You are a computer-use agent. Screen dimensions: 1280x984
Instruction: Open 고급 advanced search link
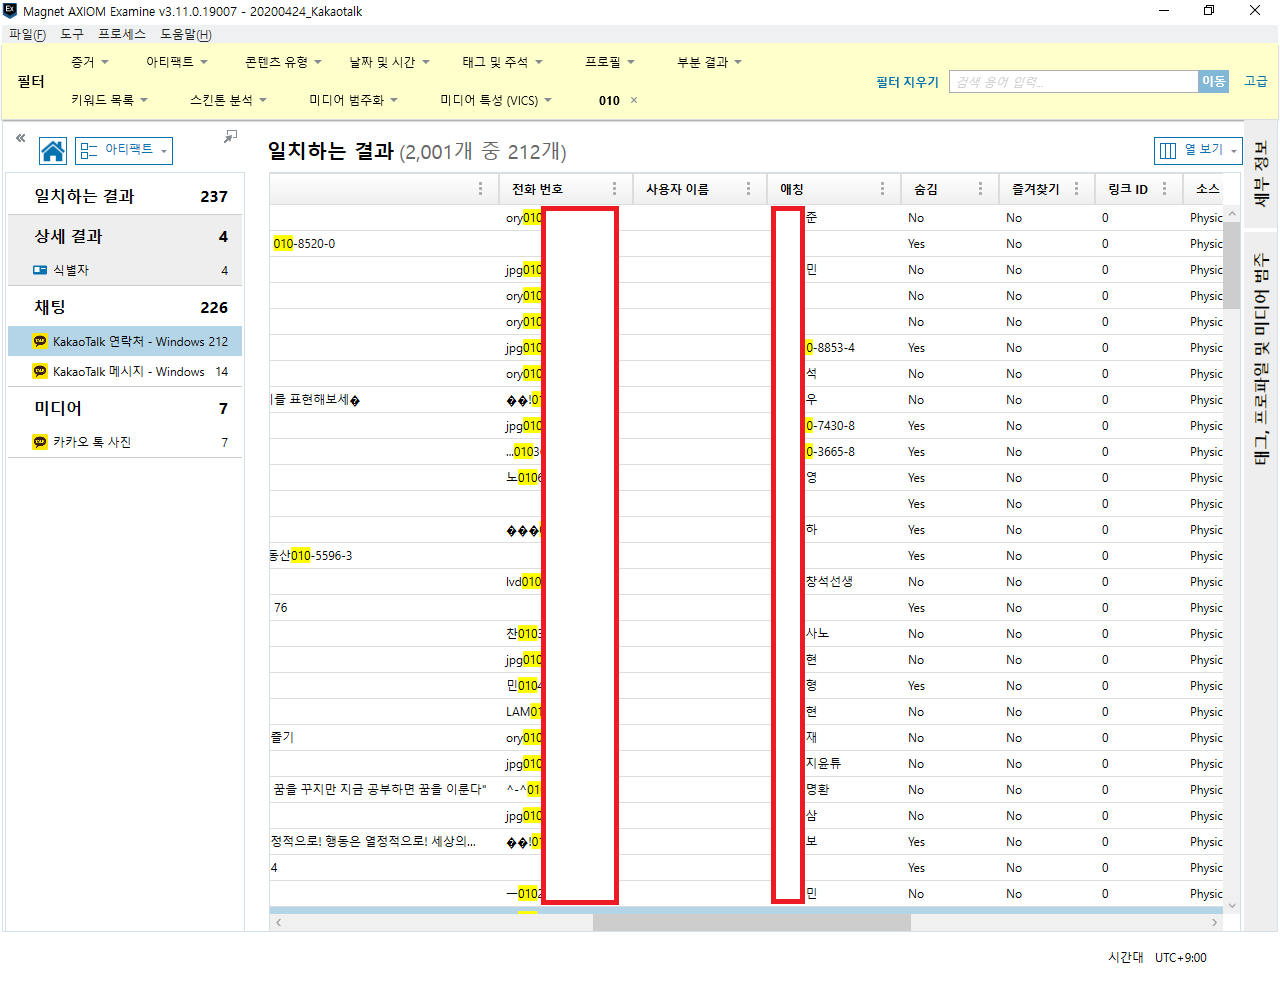(1255, 81)
